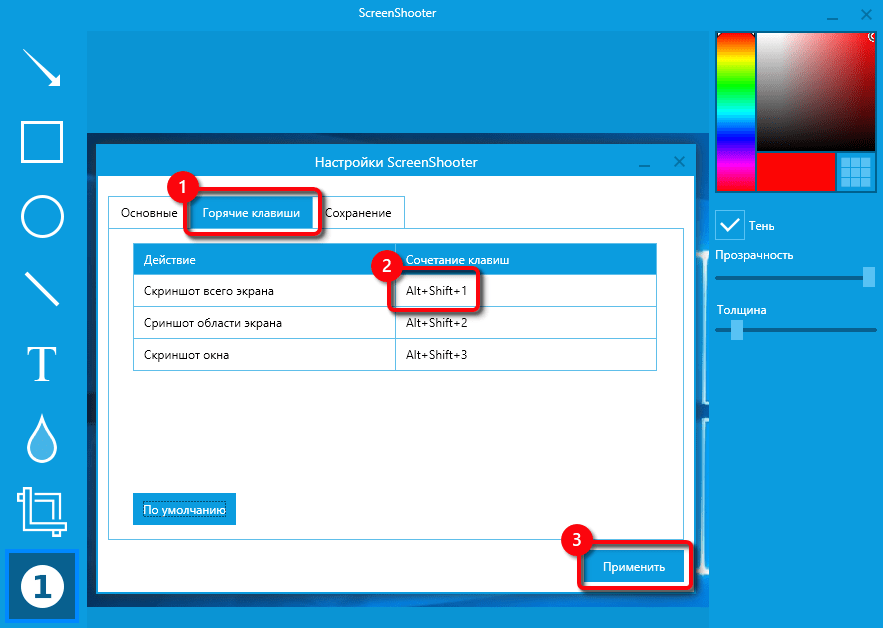Close the main ScreenShooter window
Viewport: 883px width, 628px height.
click(x=866, y=15)
